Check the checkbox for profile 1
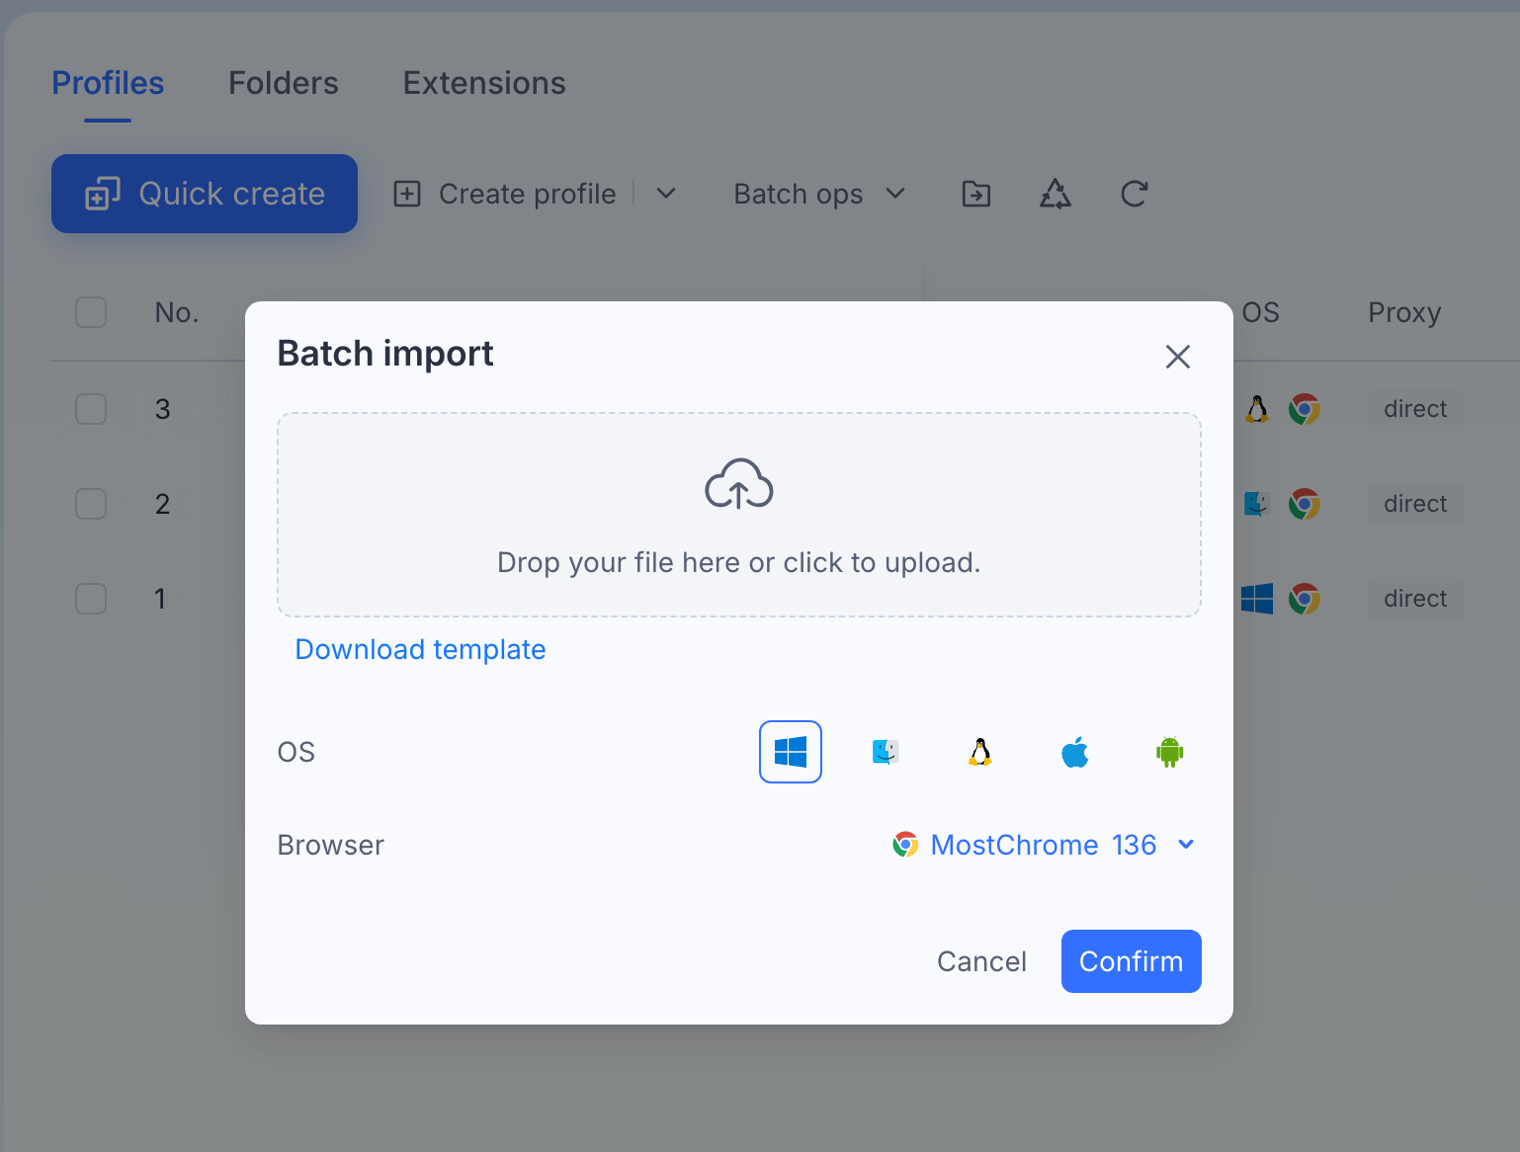Screen dimensions: 1520x1152 (x=91, y=599)
